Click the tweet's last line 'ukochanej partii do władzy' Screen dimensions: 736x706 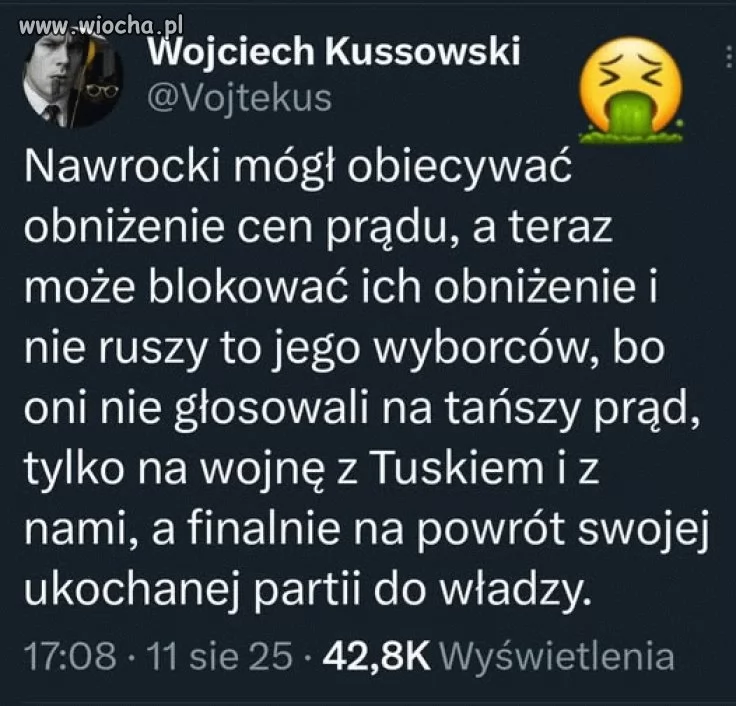point(306,590)
